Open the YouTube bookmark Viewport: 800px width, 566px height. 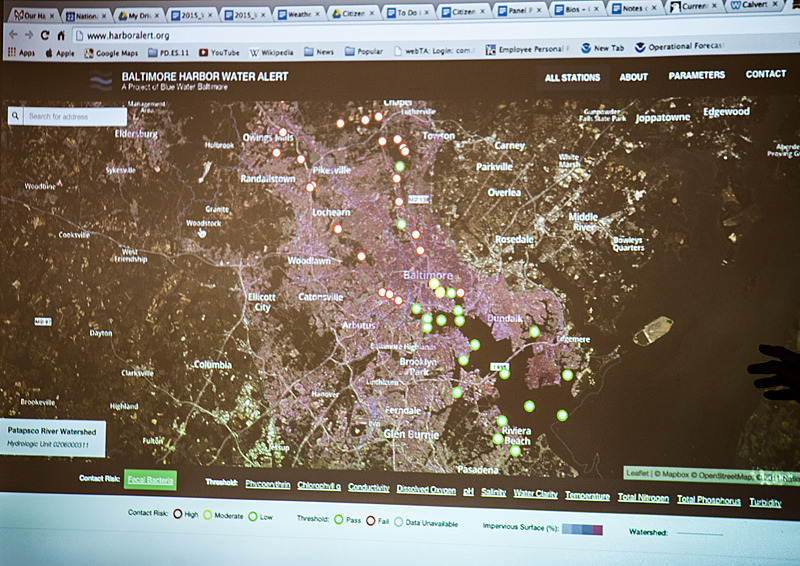[x=217, y=52]
